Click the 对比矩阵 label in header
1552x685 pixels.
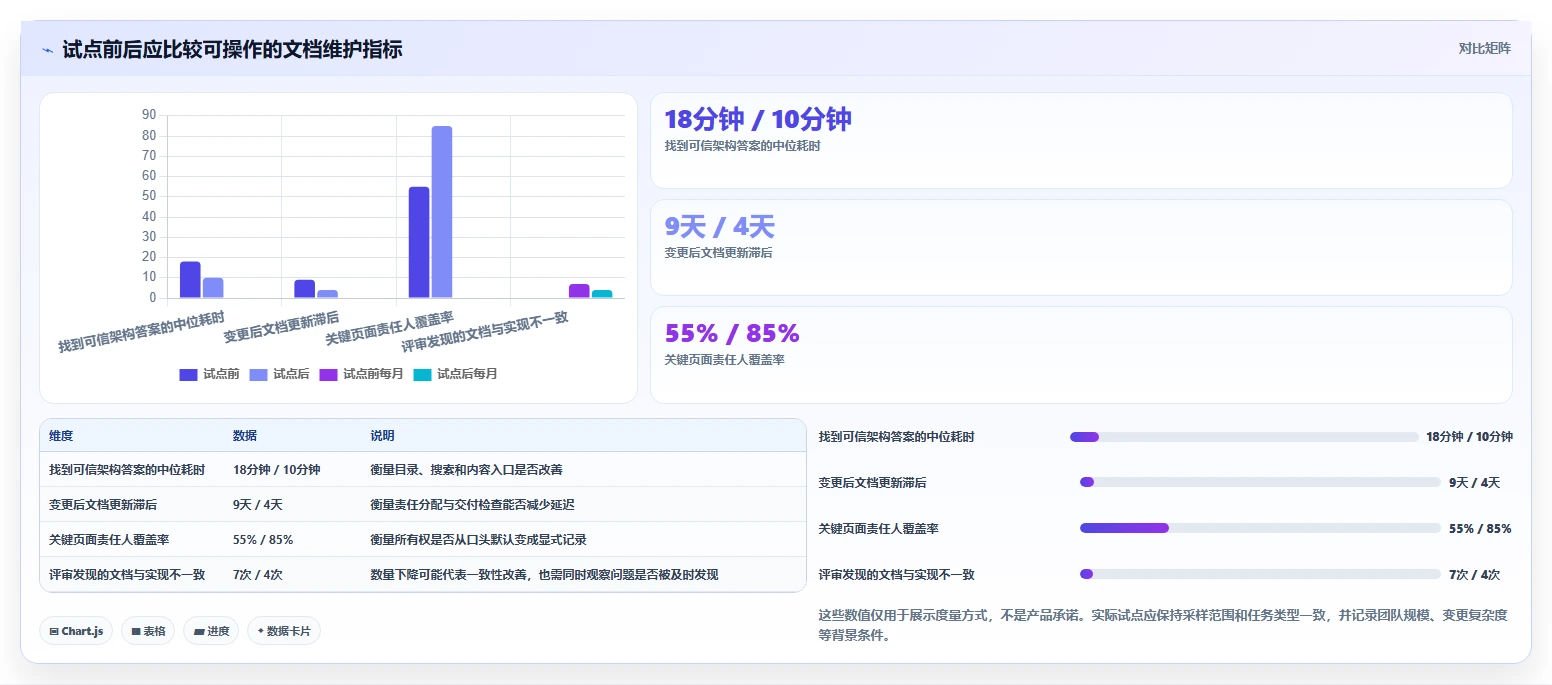(x=1485, y=48)
